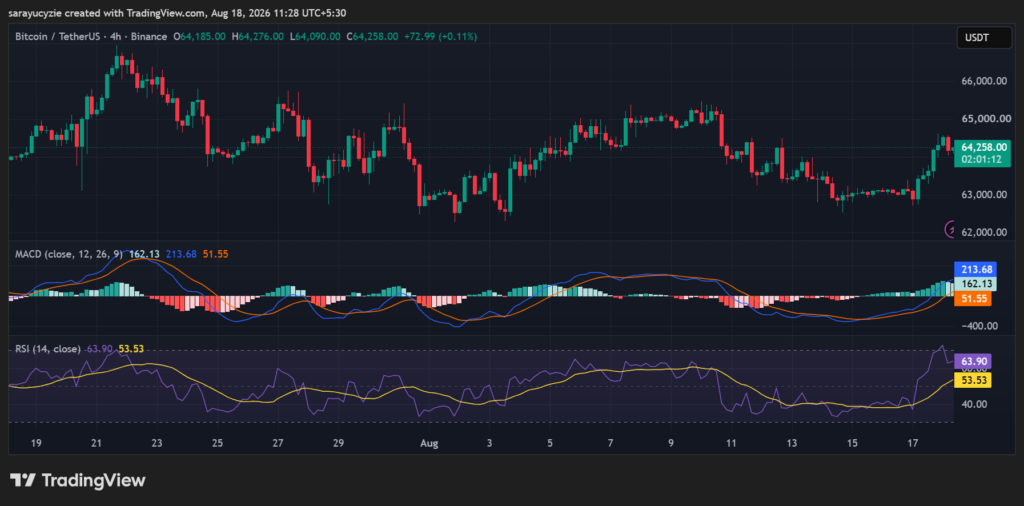Click the close value C64,258.00

372,37
